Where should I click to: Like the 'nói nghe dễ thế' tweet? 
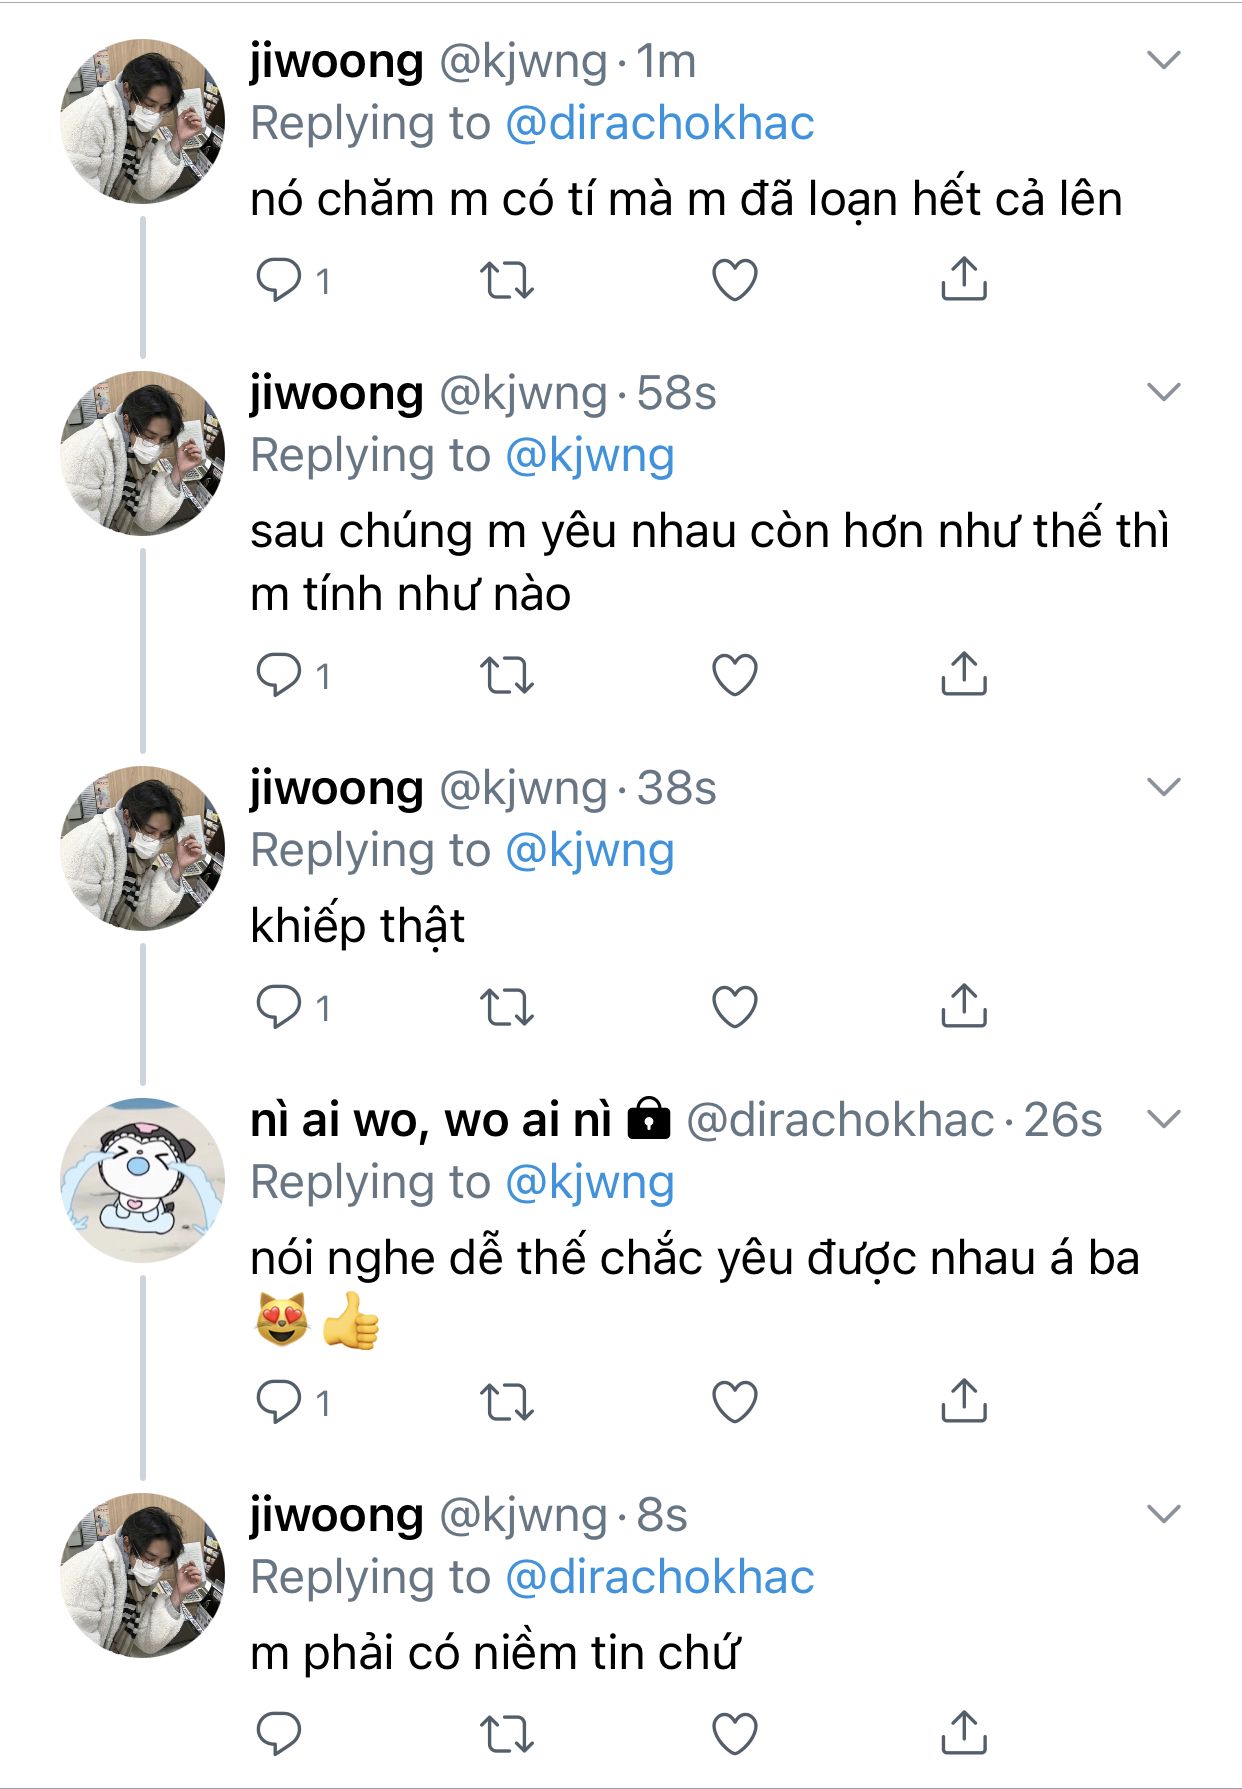[735, 1402]
